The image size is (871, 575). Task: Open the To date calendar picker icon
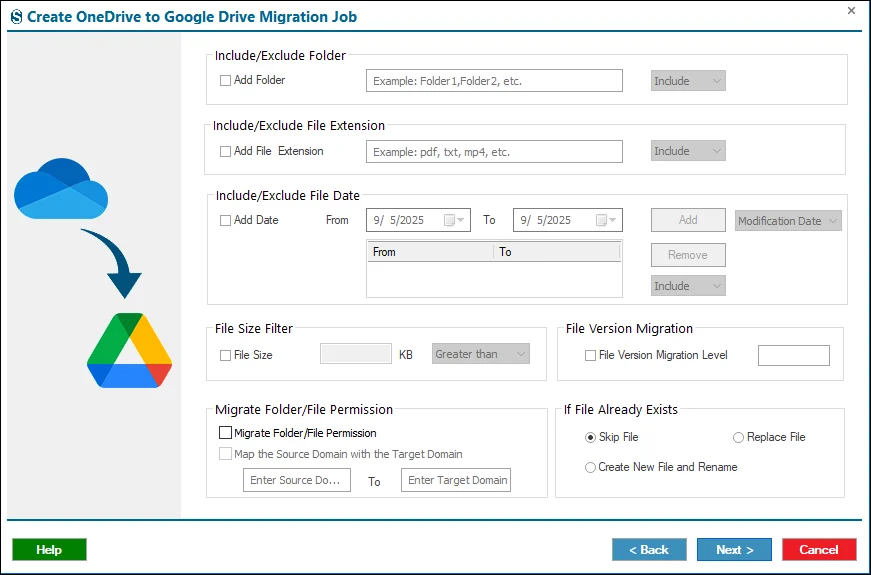tap(605, 220)
